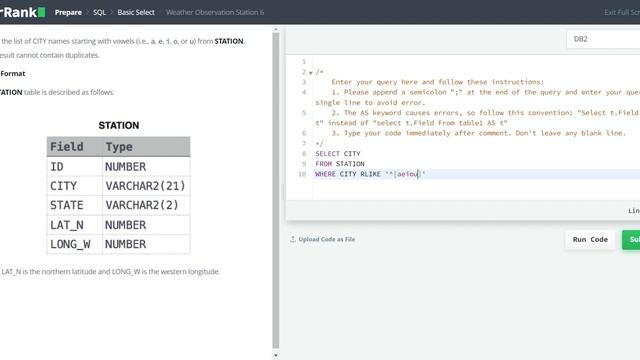Click the STATE field cell
This screenshot has height=360, width=640.
[75, 205]
